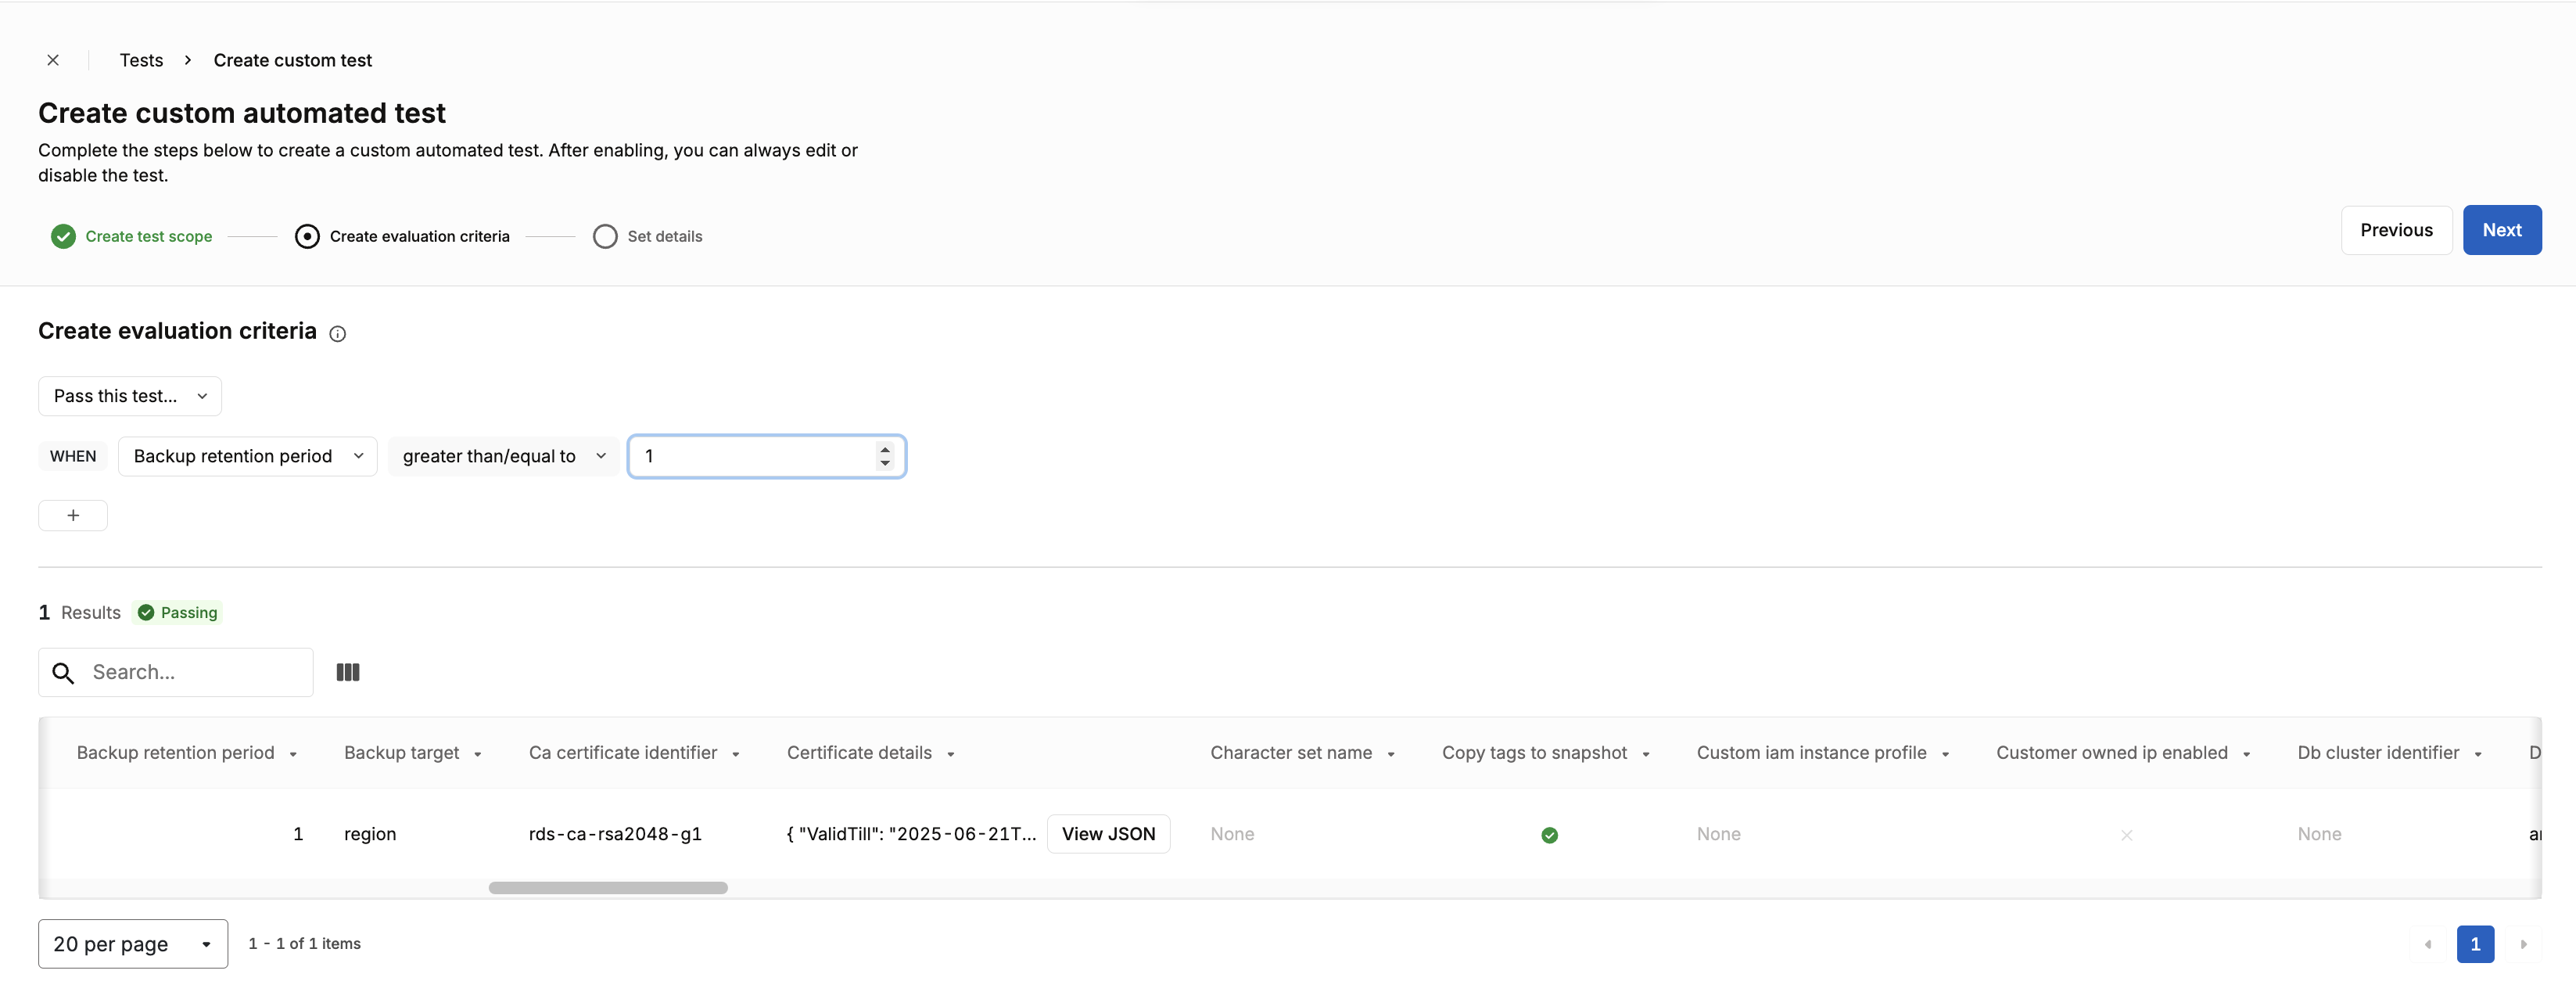This screenshot has width=2576, height=992.
Task: Close the create custom test wizard
Action: click(x=53, y=60)
